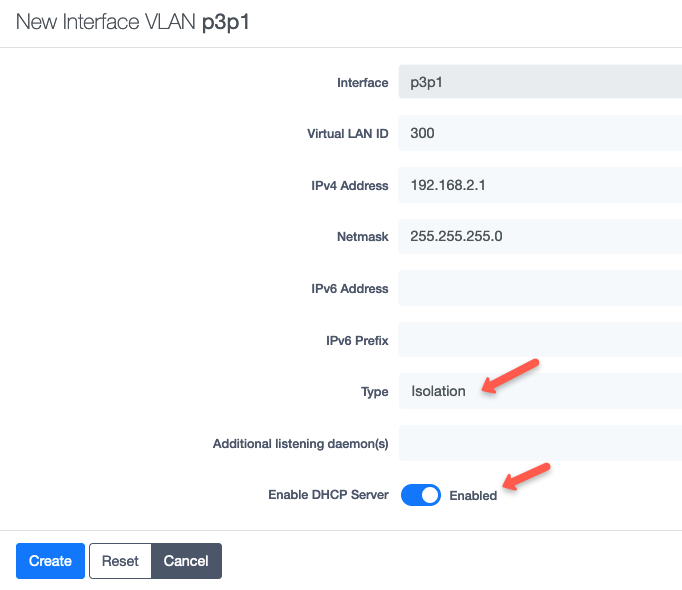Click the 'Enable DHCP Server' label text

[328, 495]
